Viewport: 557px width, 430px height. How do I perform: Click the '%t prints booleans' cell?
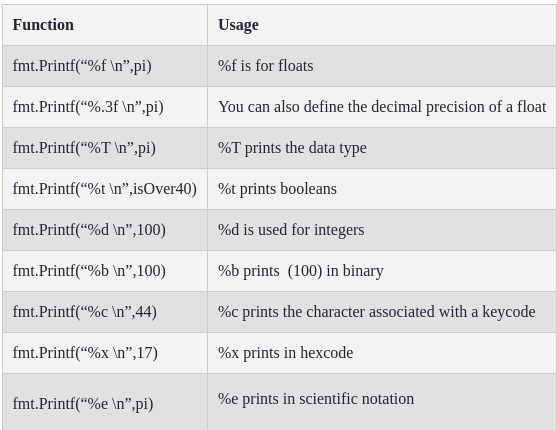(382, 189)
